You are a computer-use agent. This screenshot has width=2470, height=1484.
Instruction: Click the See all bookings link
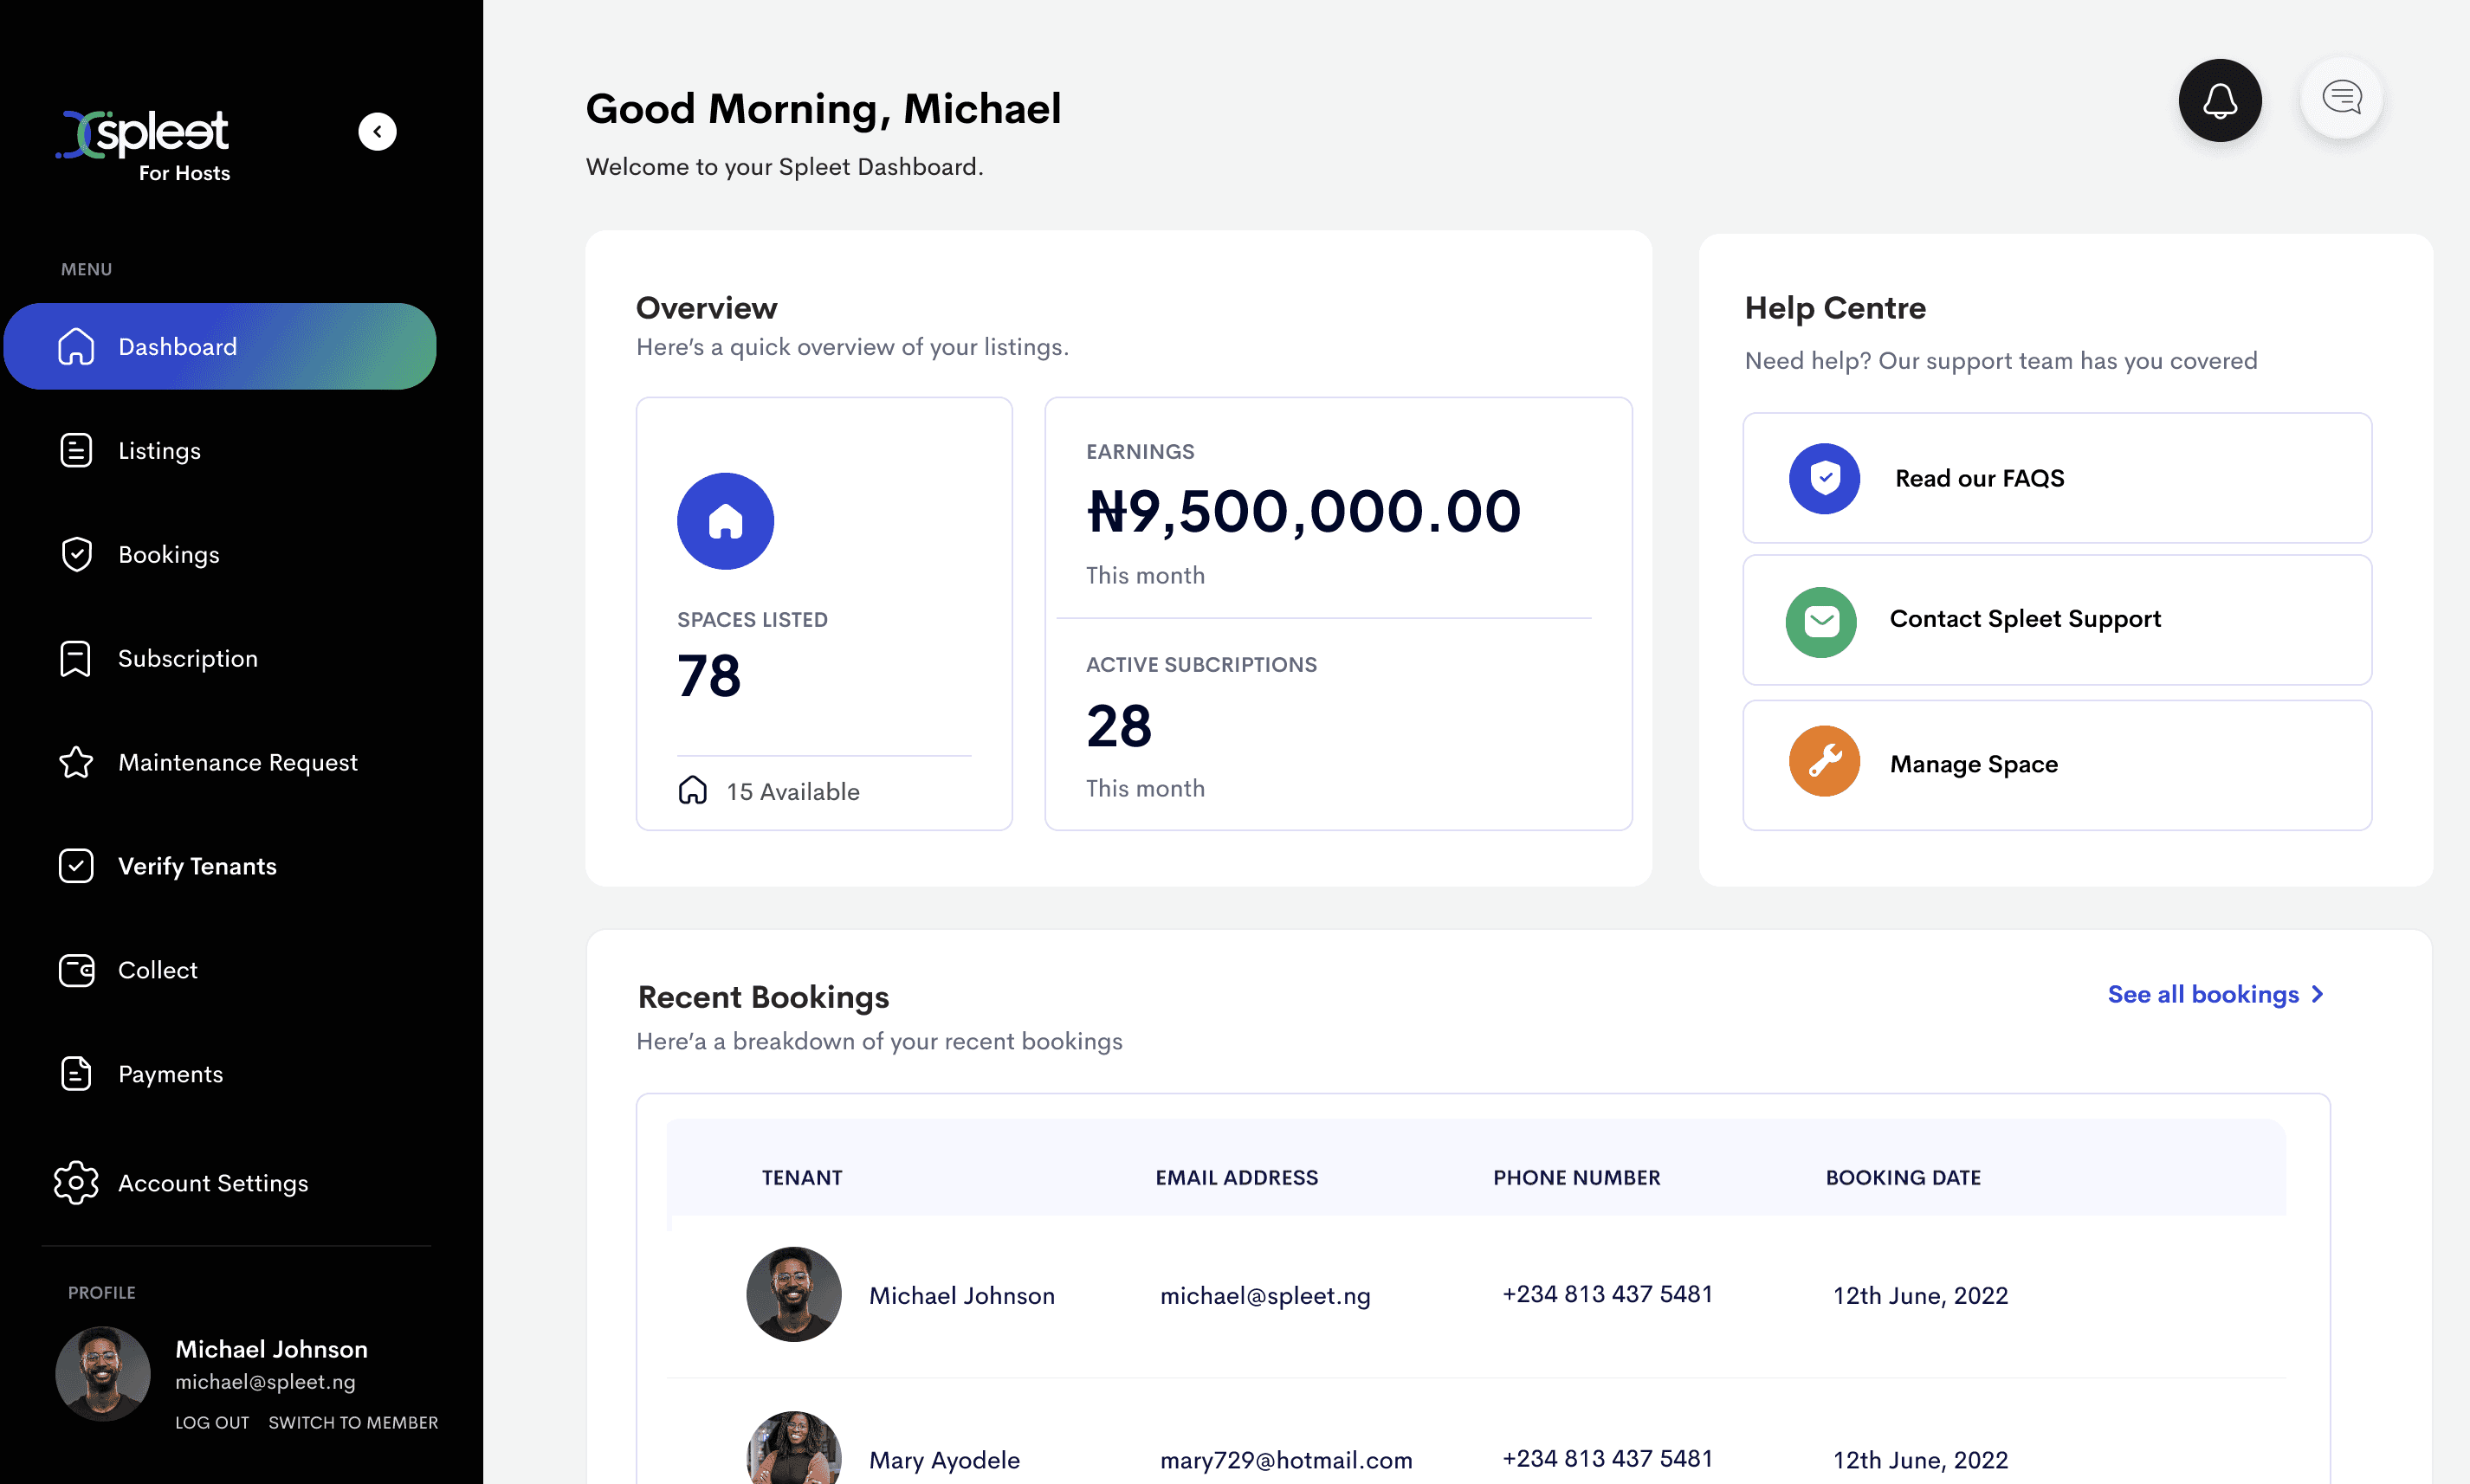(x=2215, y=994)
